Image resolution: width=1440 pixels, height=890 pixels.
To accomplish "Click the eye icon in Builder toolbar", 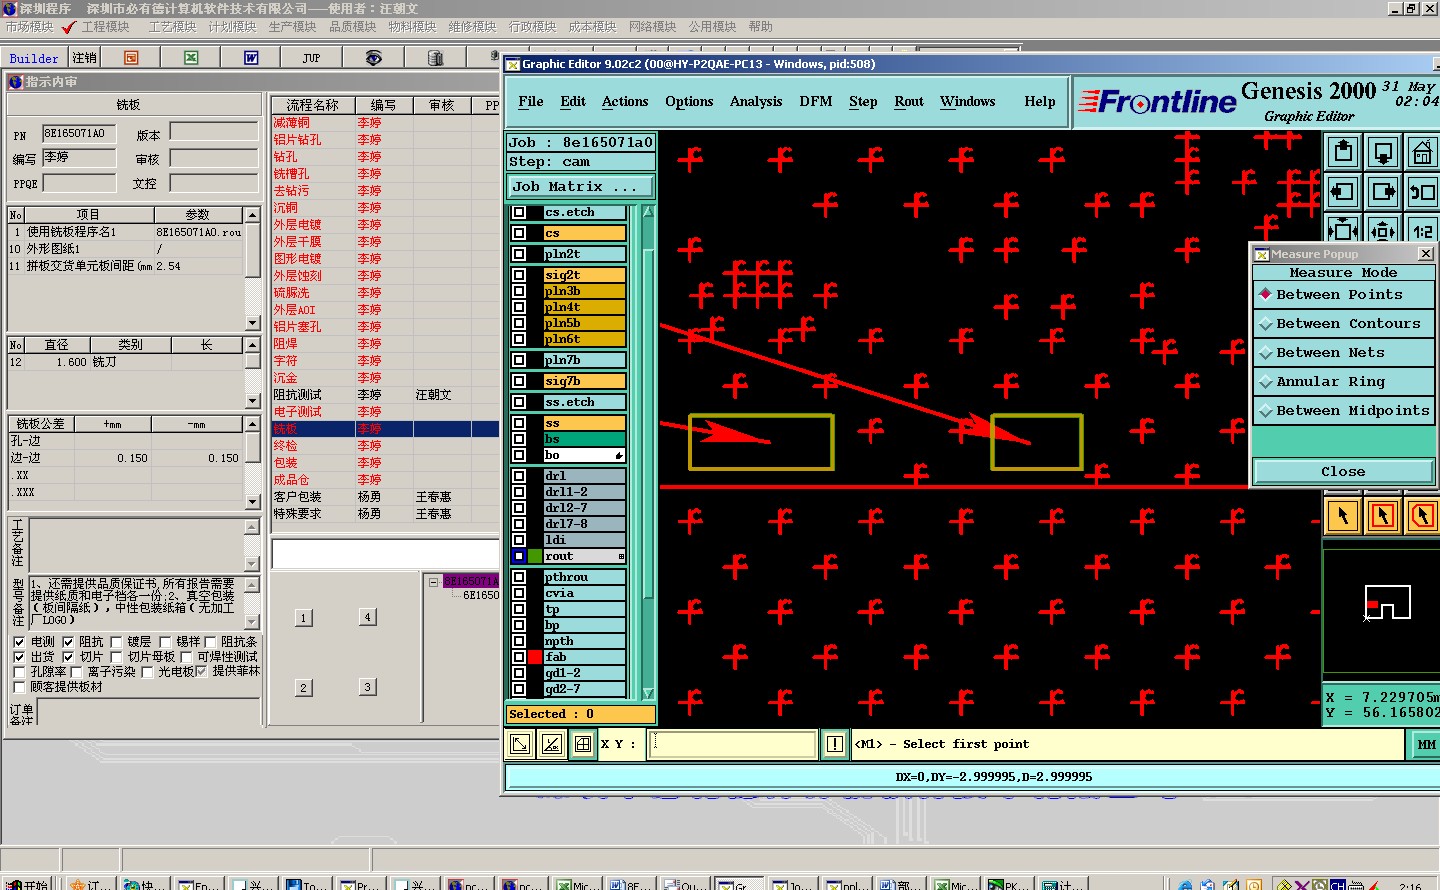I will click(373, 58).
